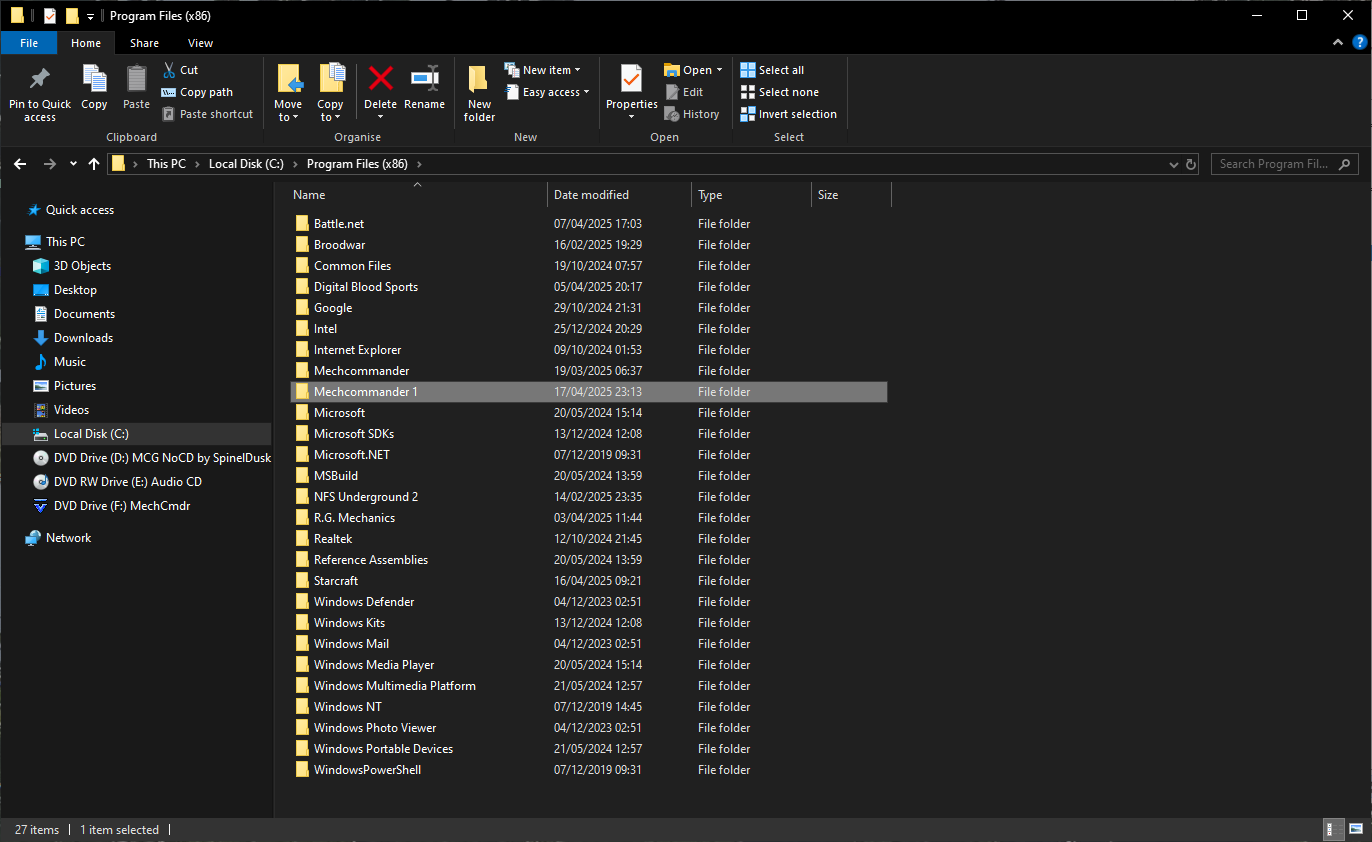
Task: Refresh the folder view with refresh icon
Action: [x=1190, y=164]
